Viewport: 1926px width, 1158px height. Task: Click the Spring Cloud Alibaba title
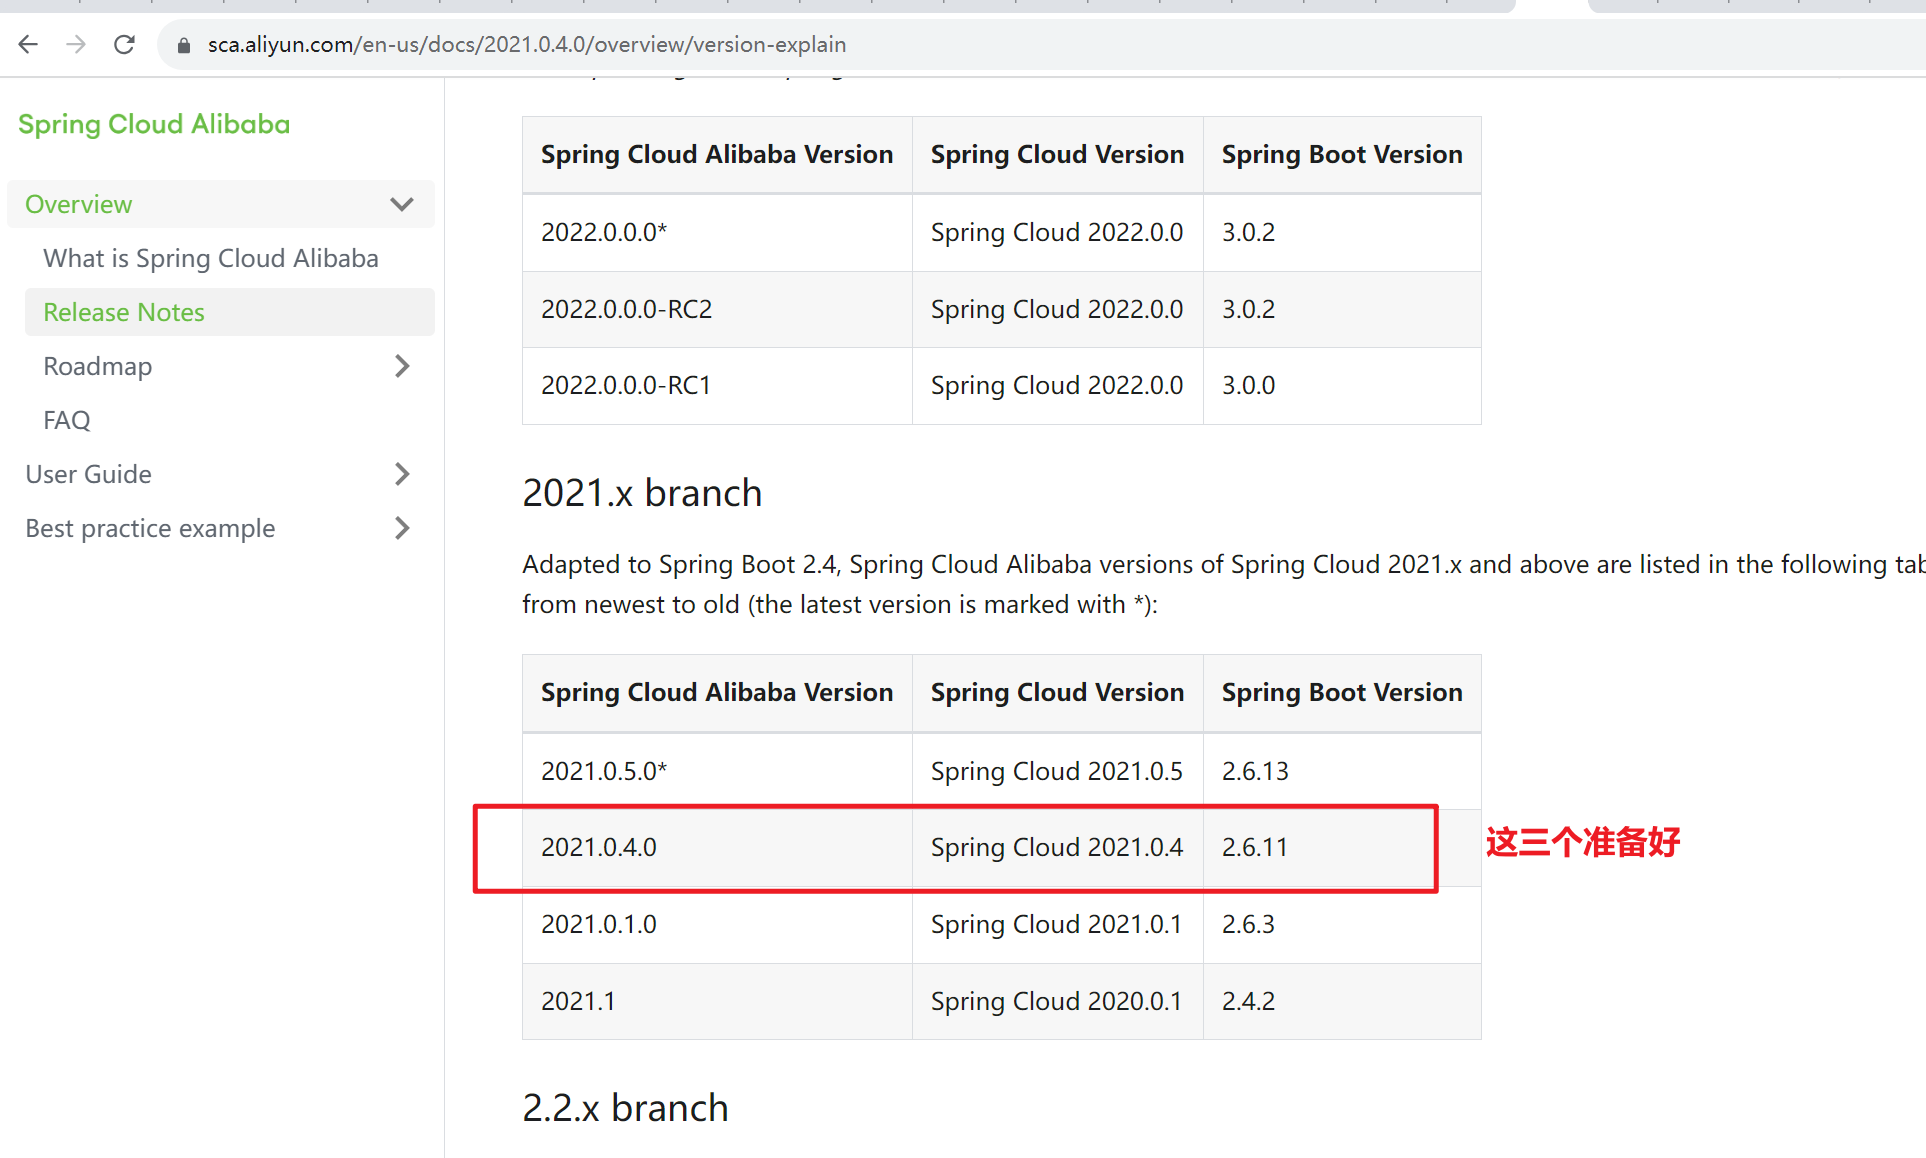154,124
